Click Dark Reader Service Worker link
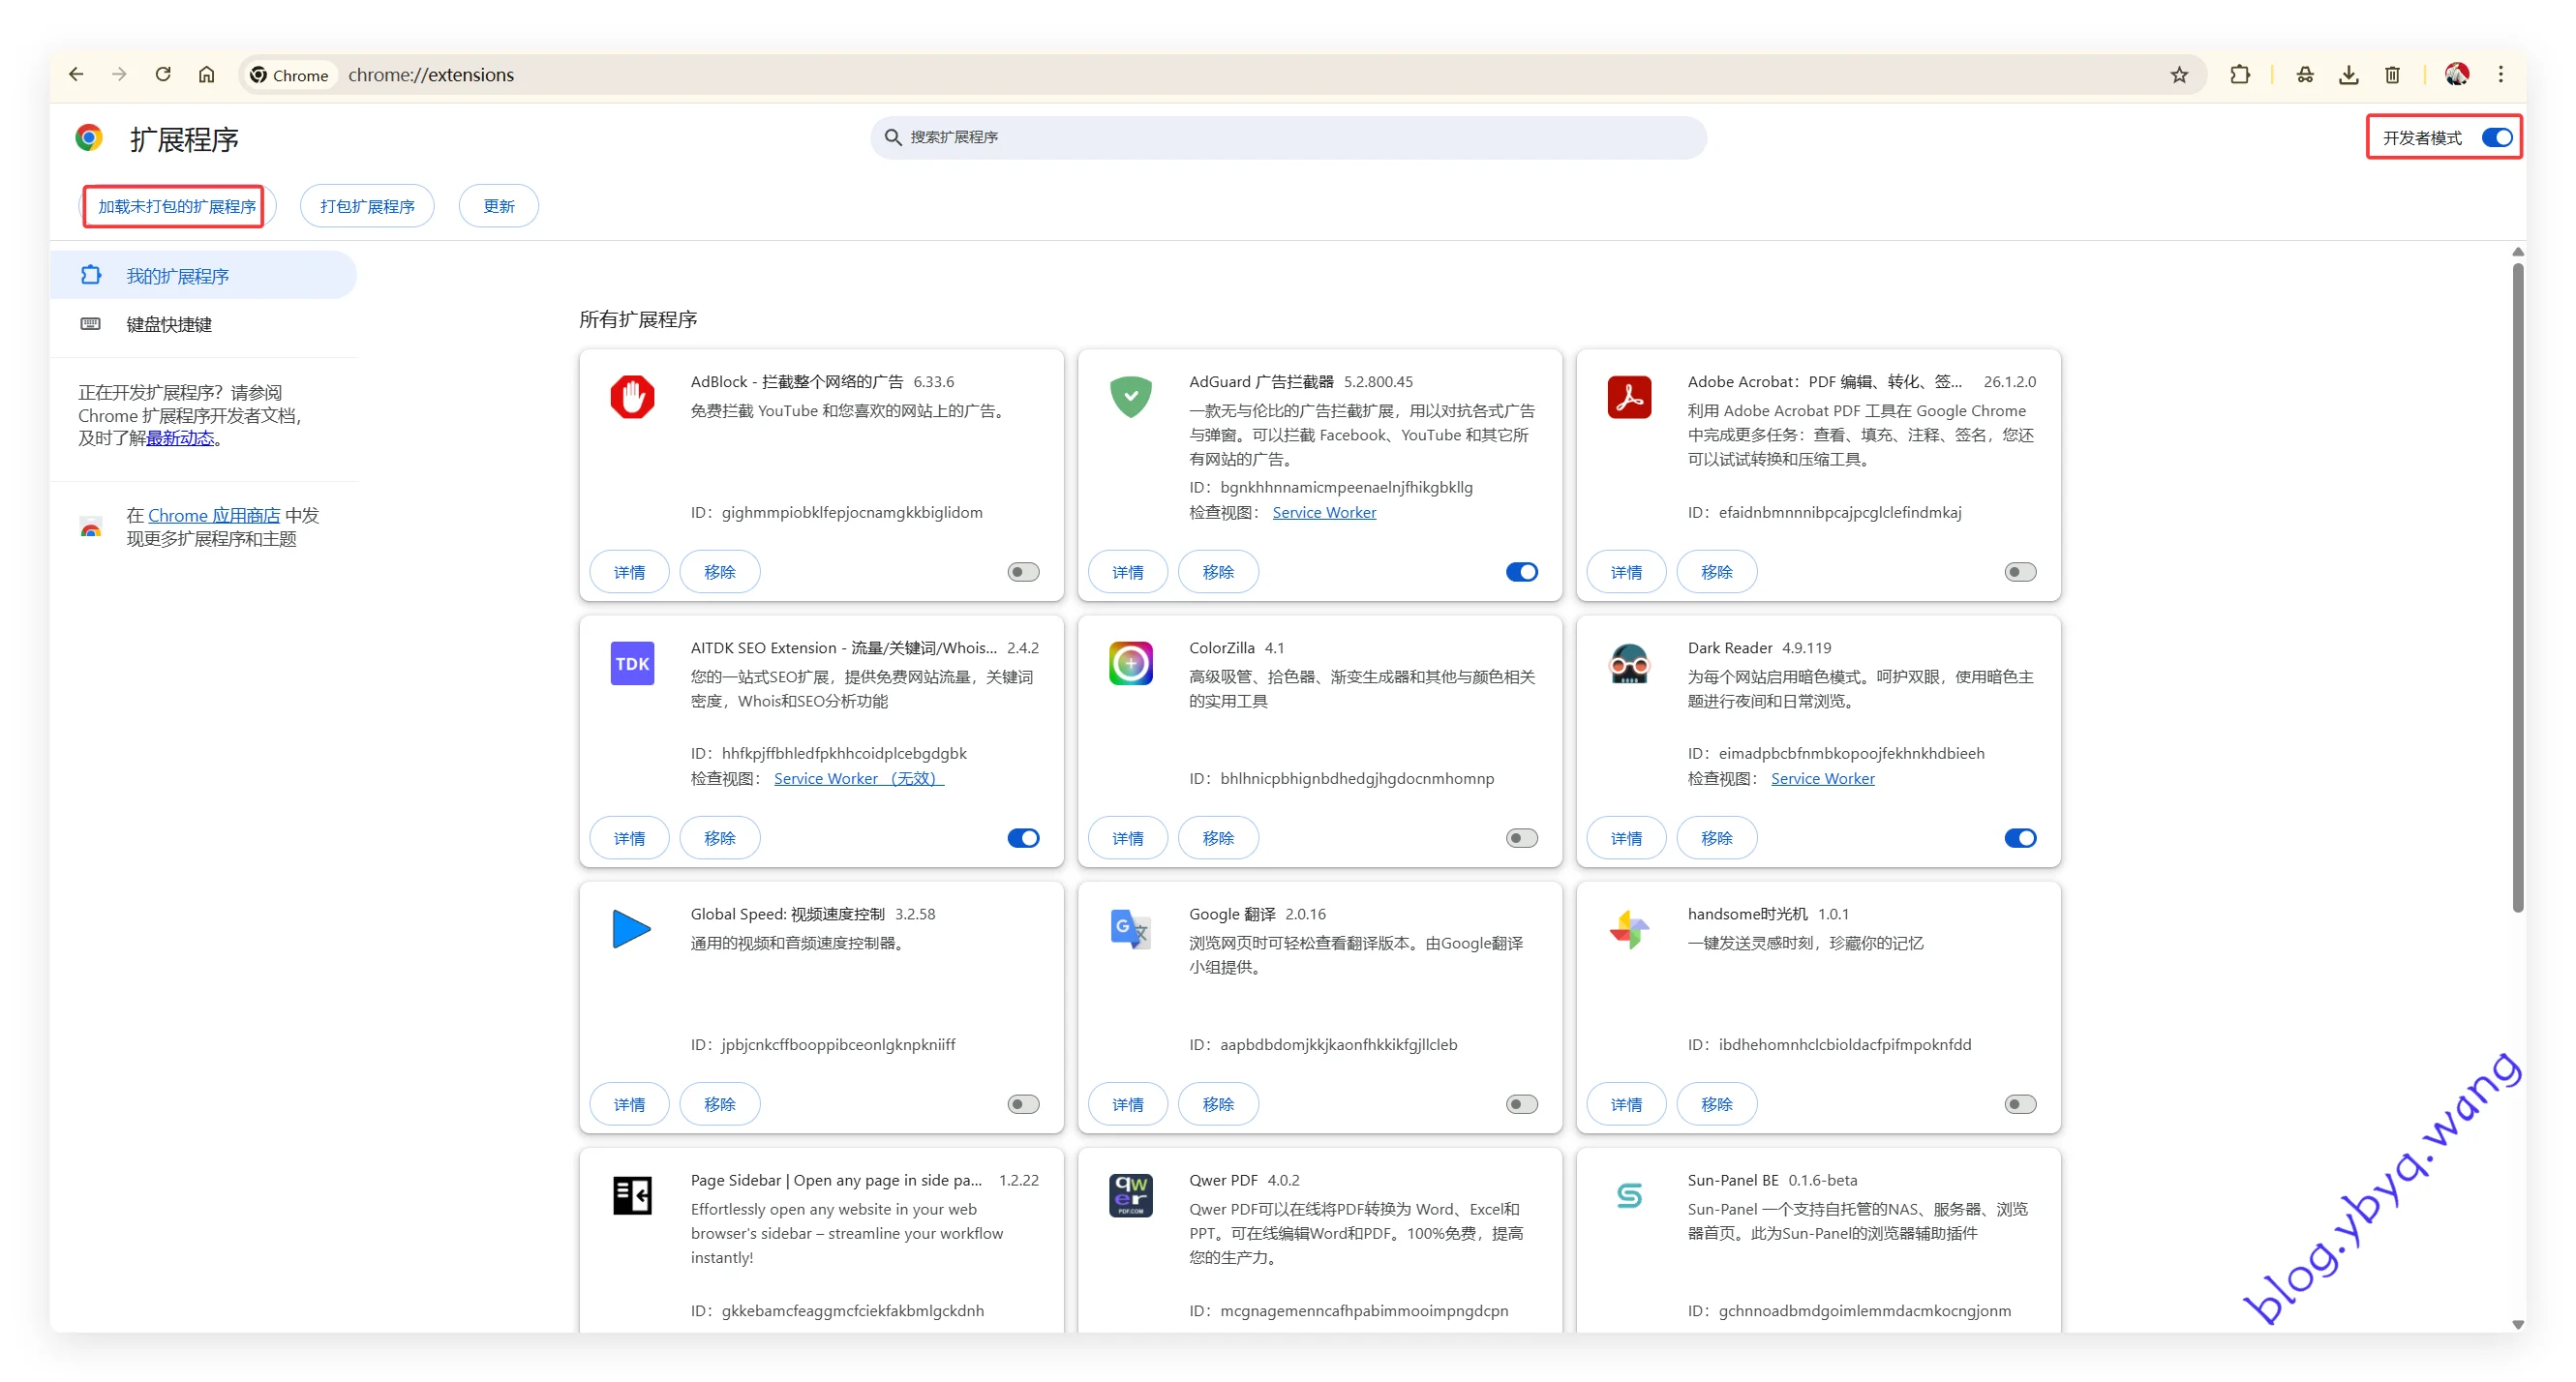 click(1822, 778)
